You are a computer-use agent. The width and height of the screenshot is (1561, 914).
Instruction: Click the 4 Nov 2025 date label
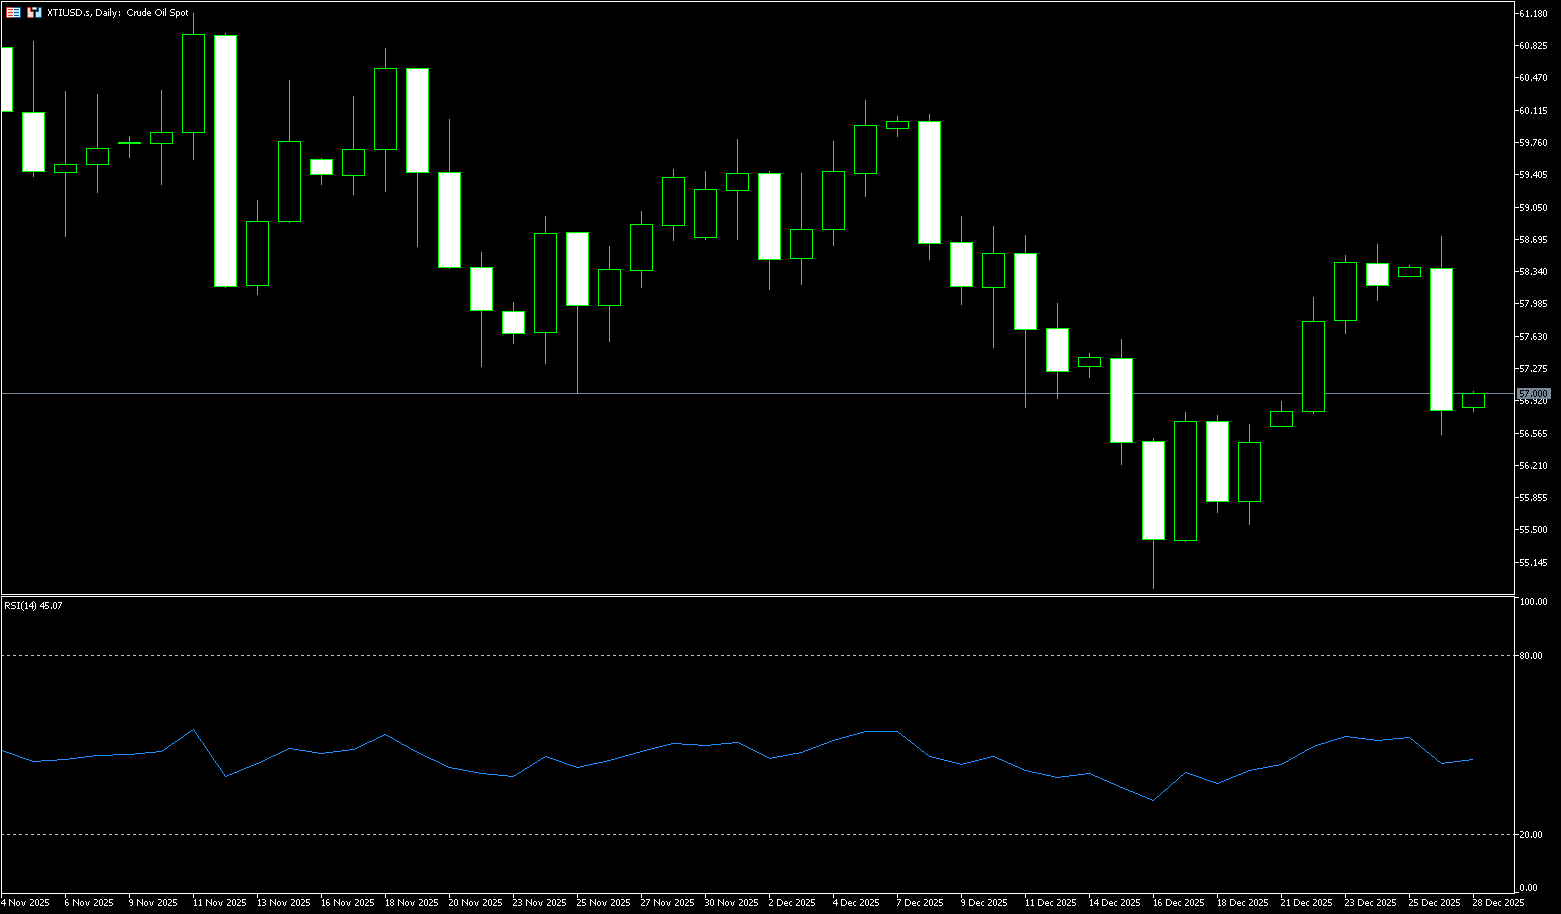coord(25,903)
